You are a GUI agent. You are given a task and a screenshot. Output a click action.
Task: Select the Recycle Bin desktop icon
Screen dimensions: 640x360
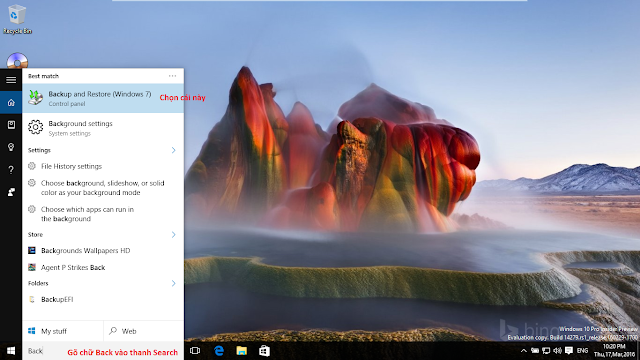pyautogui.click(x=17, y=19)
